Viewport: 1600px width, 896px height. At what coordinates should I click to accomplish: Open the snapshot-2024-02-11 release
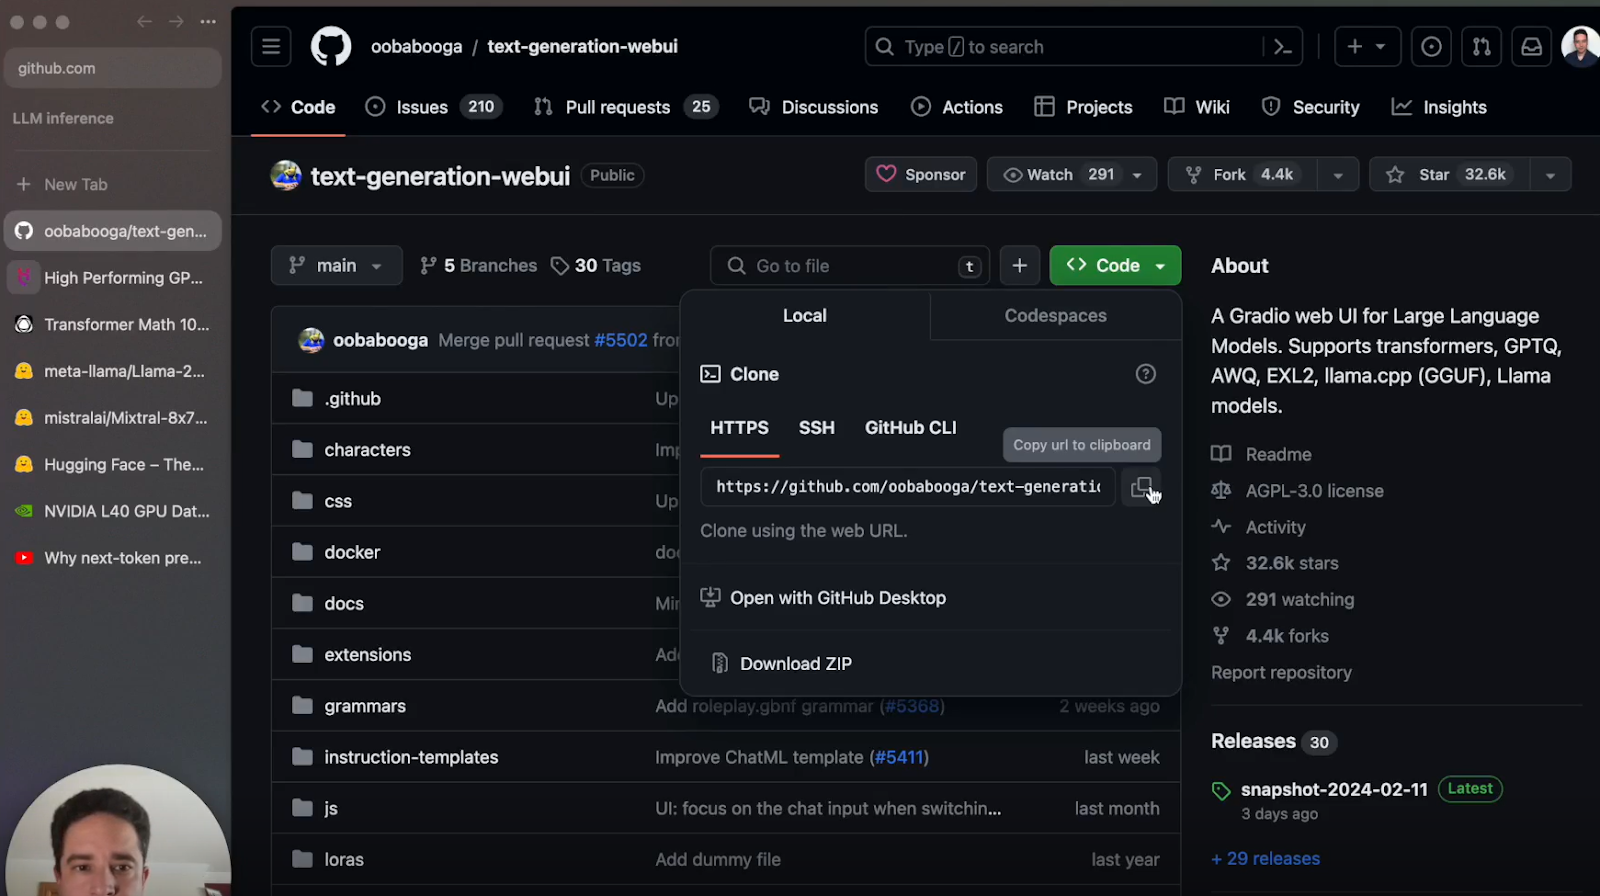point(1334,789)
